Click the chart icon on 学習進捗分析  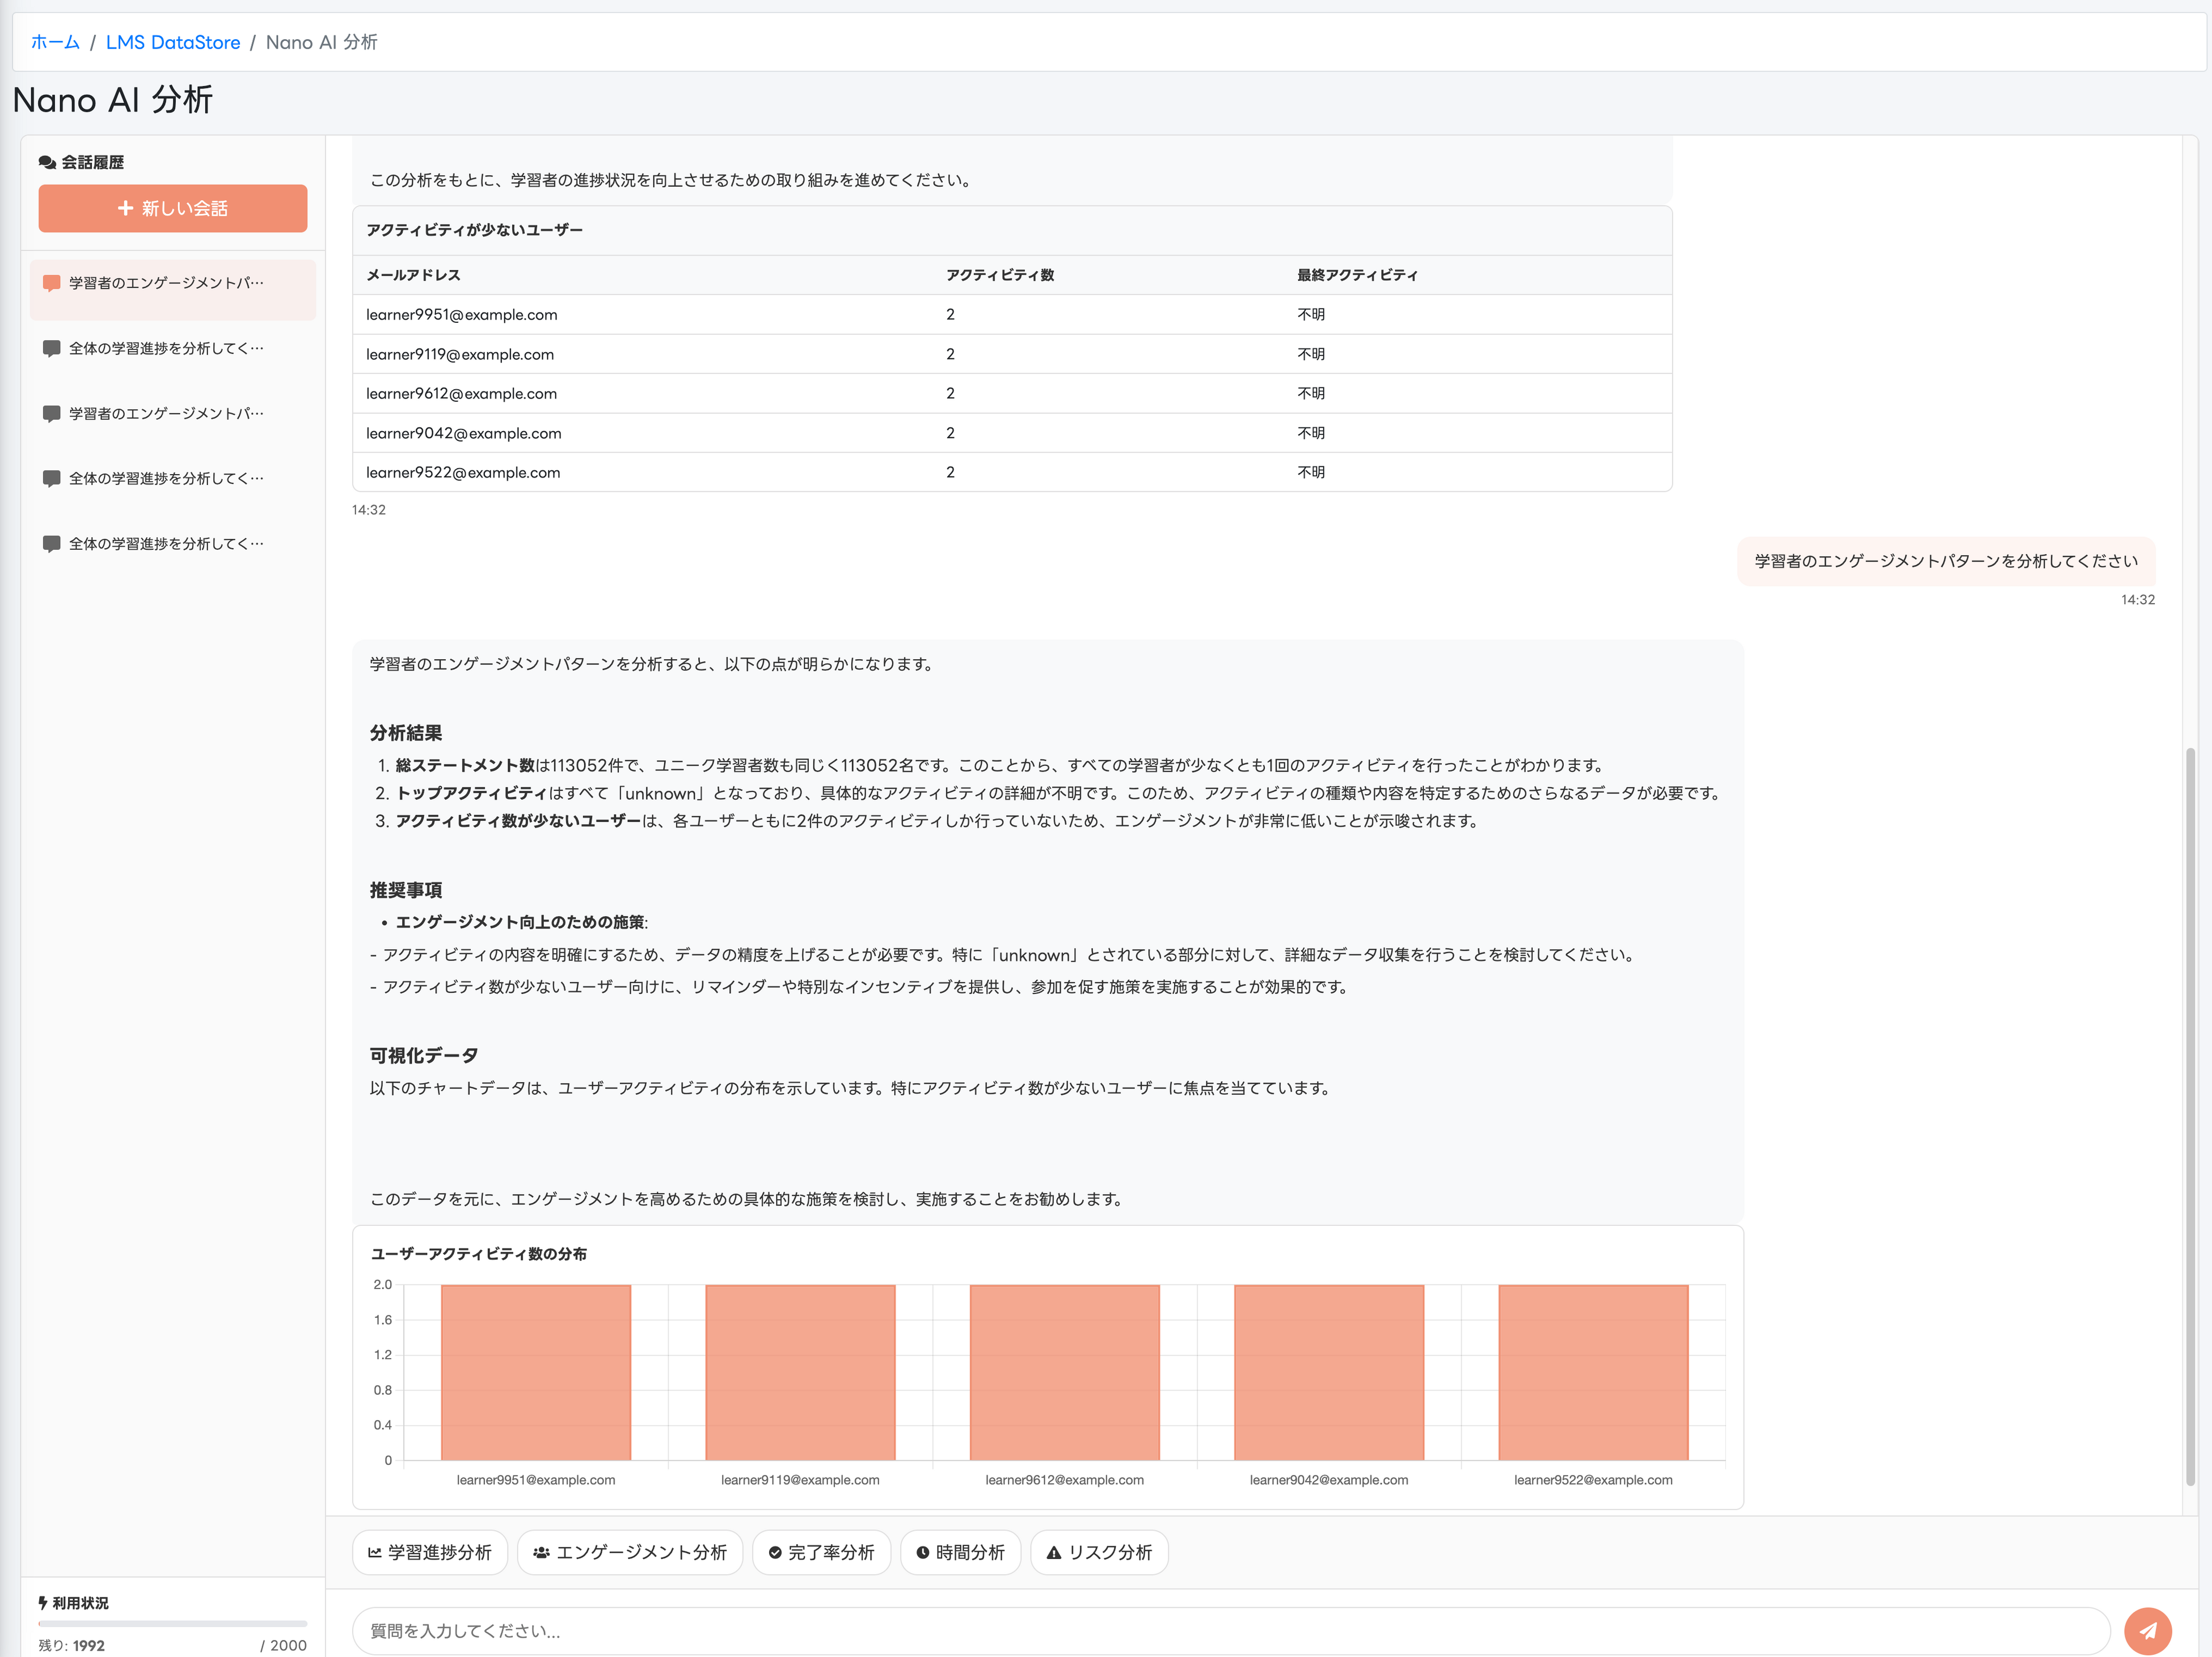[375, 1552]
